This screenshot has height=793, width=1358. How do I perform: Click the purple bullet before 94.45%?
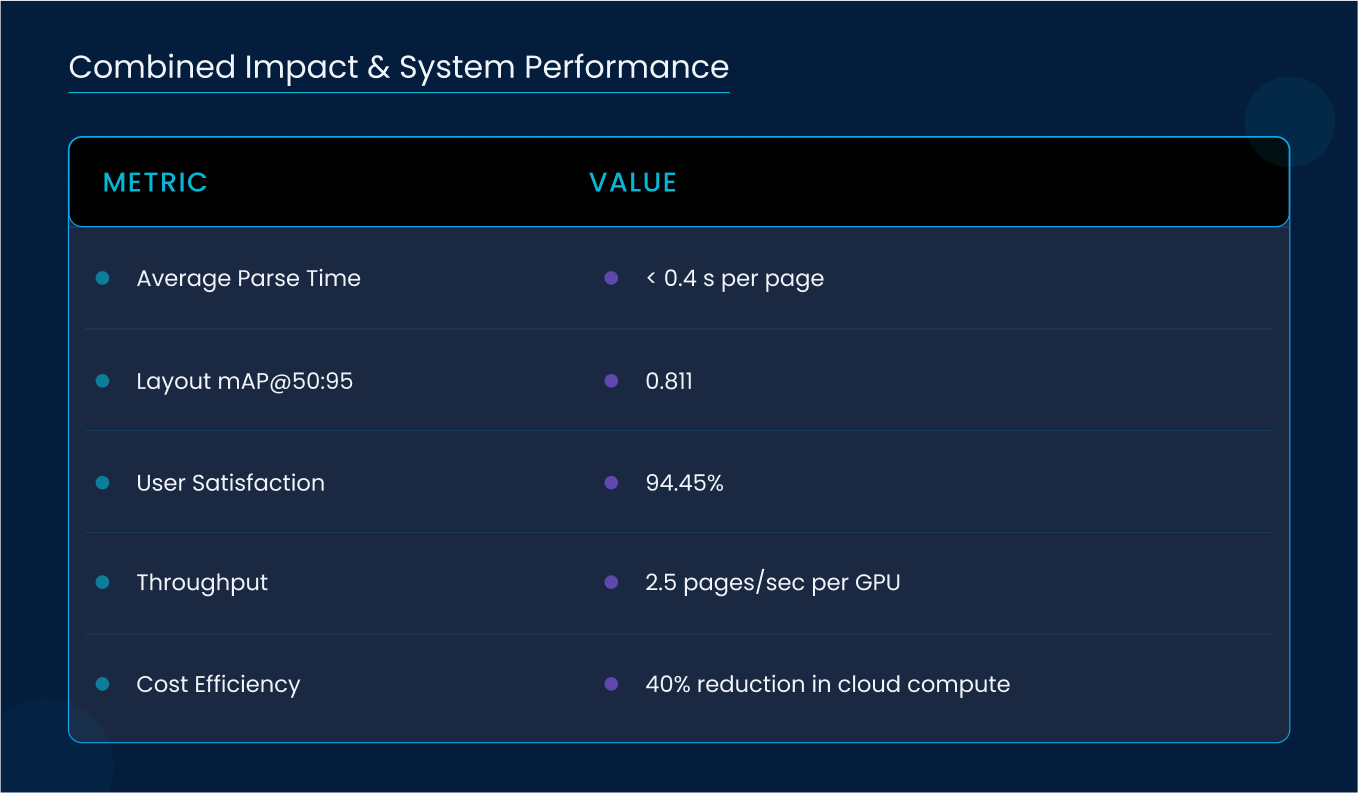point(611,483)
